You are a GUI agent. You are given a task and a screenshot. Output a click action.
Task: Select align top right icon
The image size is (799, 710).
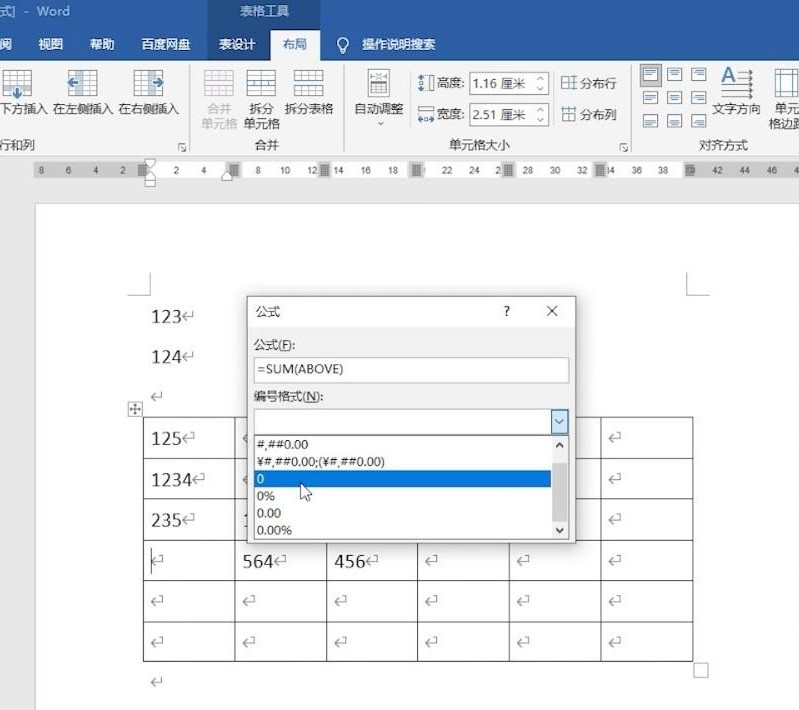coord(699,75)
